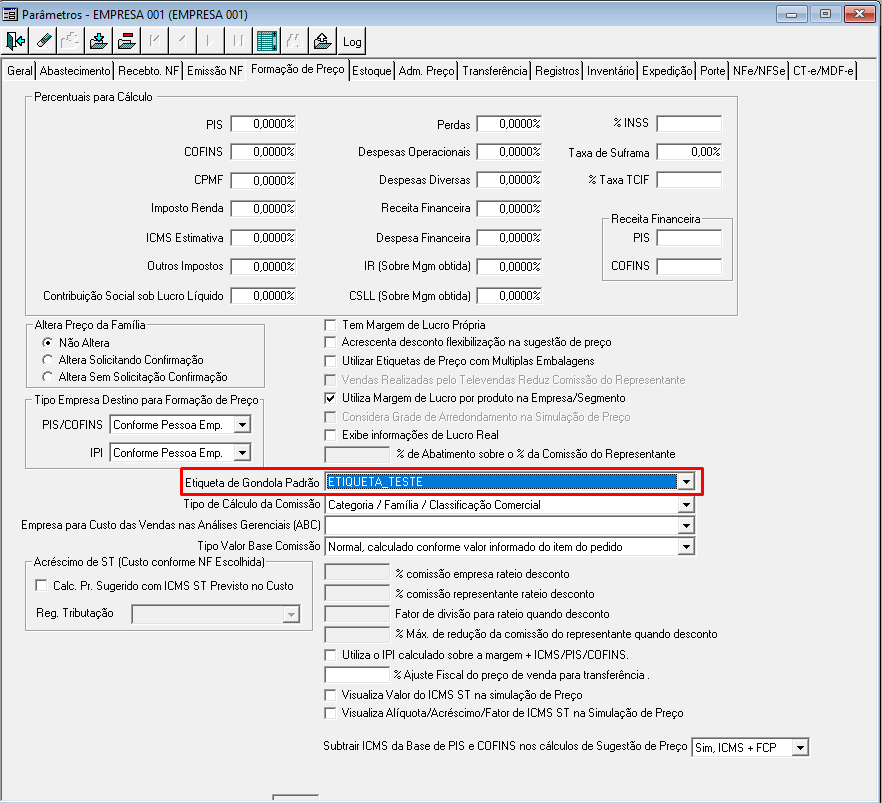Toggle Exibe informações de Lucro Real

tap(330, 435)
